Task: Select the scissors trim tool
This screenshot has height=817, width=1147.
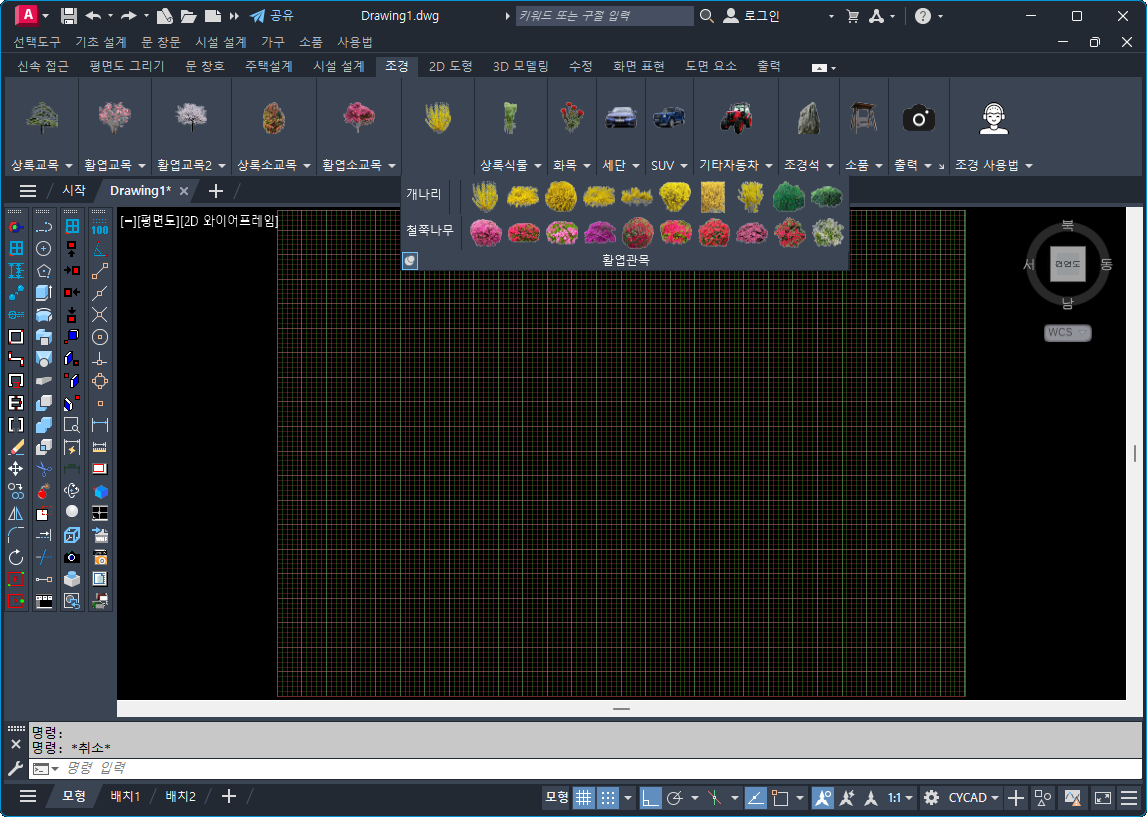Action: (x=44, y=469)
